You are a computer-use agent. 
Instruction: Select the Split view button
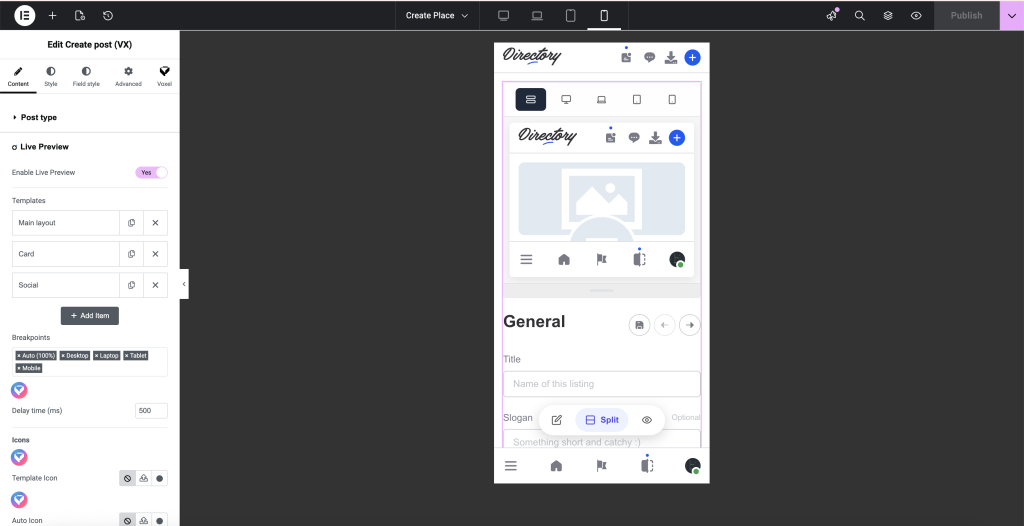(x=602, y=420)
